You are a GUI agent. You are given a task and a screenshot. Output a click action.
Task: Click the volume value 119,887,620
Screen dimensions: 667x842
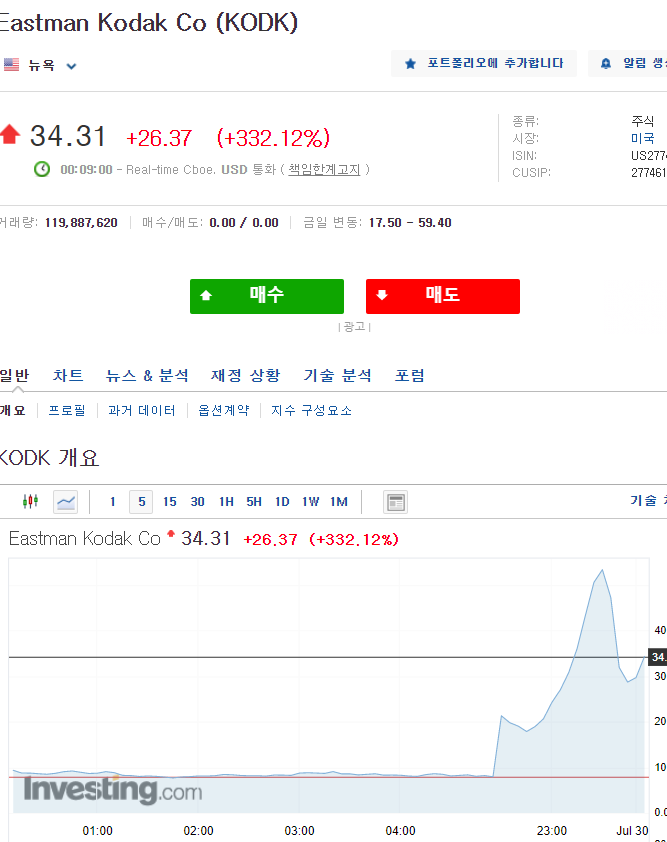pos(81,223)
